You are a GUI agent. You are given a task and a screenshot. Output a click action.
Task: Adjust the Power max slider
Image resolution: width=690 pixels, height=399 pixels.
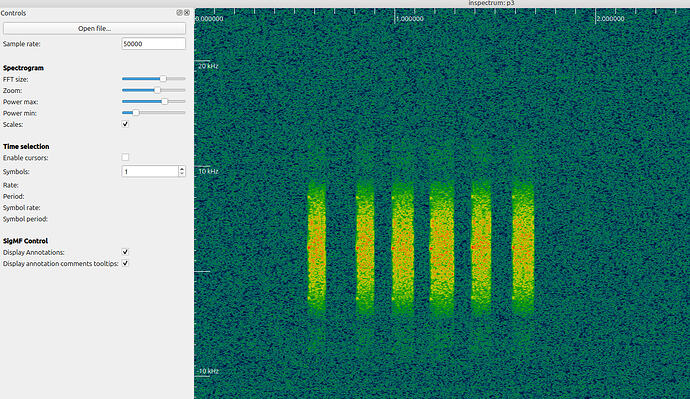pos(164,102)
